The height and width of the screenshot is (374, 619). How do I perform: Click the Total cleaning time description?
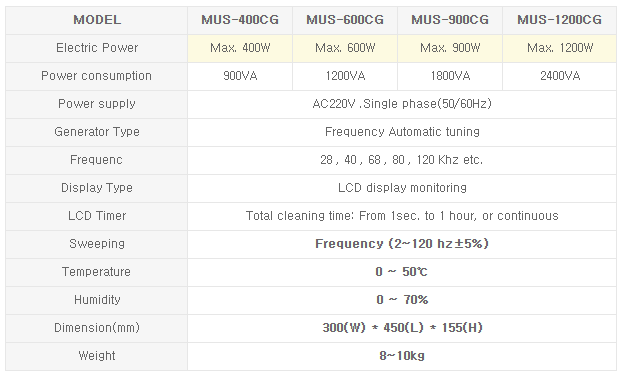(x=402, y=216)
